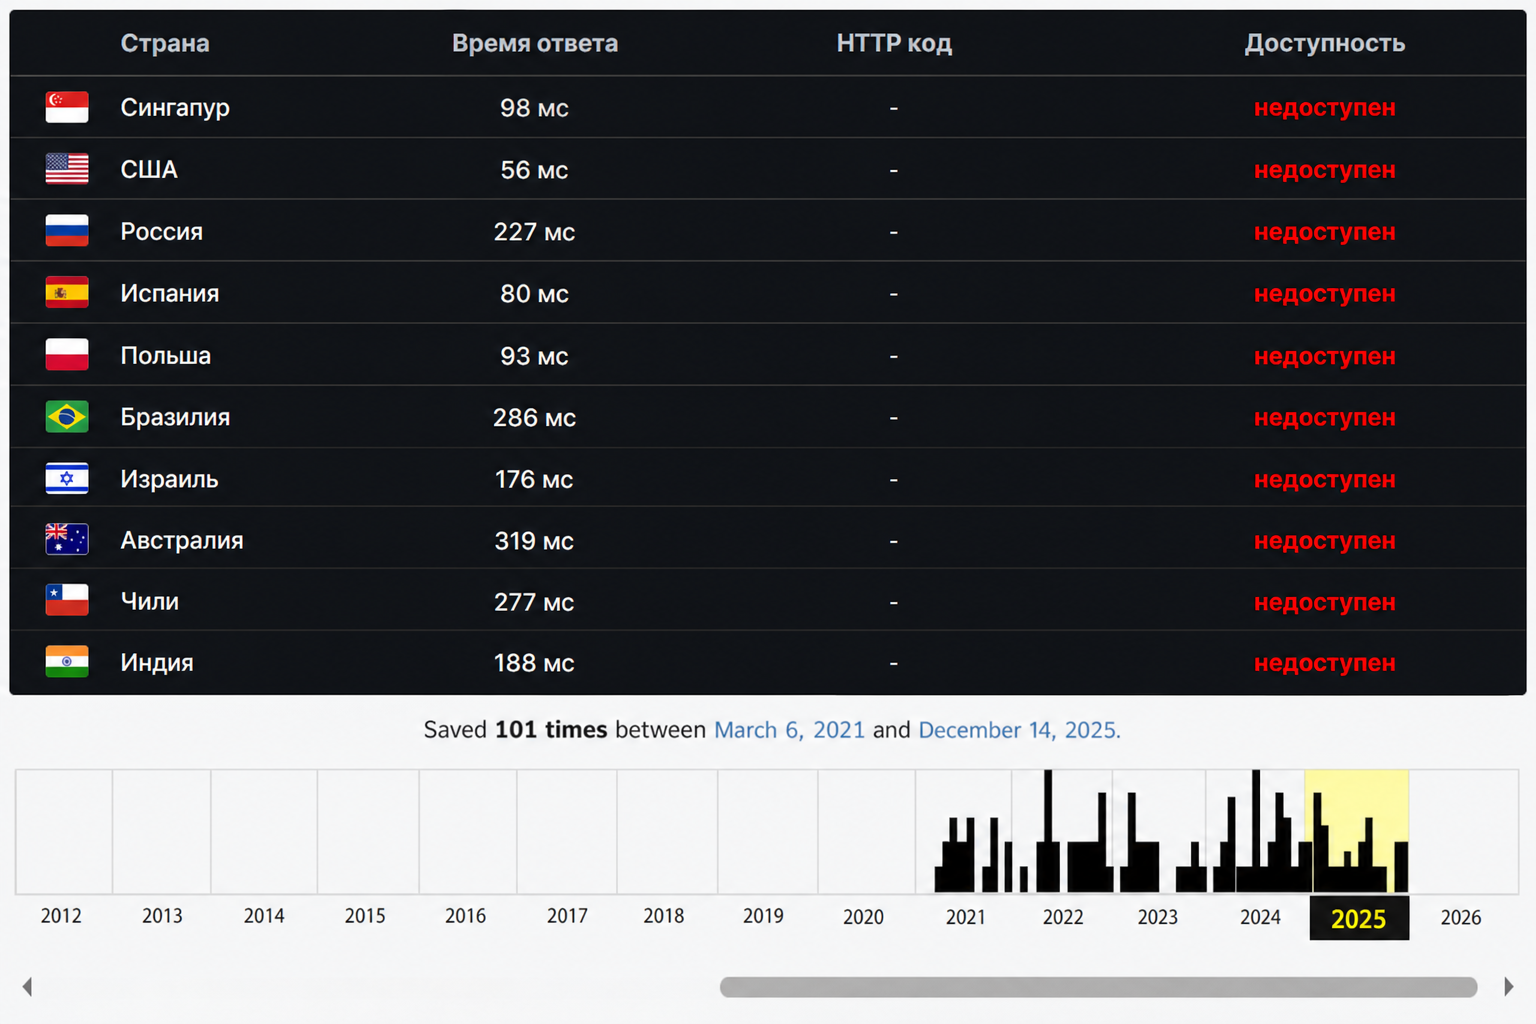Click the horizontal scrollbar thumb
The height and width of the screenshot is (1024, 1536).
1098,987
